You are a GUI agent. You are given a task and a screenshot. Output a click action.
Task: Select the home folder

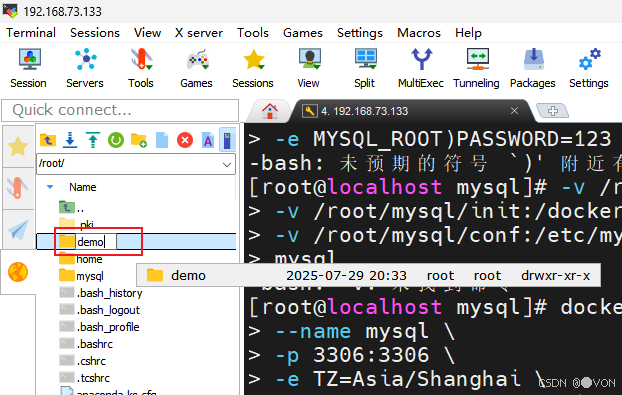point(81,259)
